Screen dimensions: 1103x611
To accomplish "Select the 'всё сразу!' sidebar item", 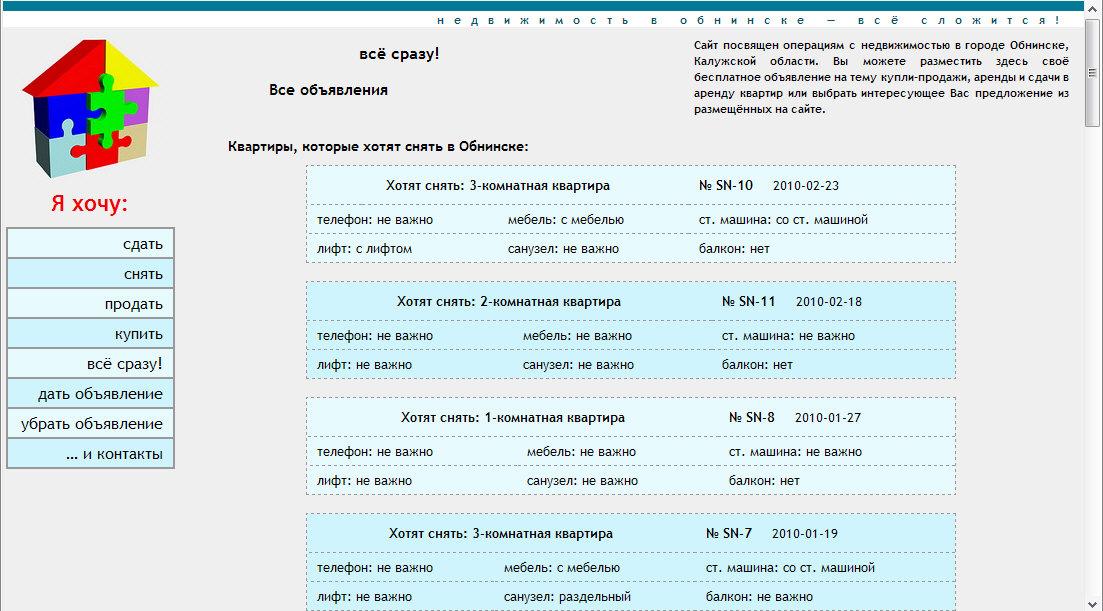I will [90, 364].
